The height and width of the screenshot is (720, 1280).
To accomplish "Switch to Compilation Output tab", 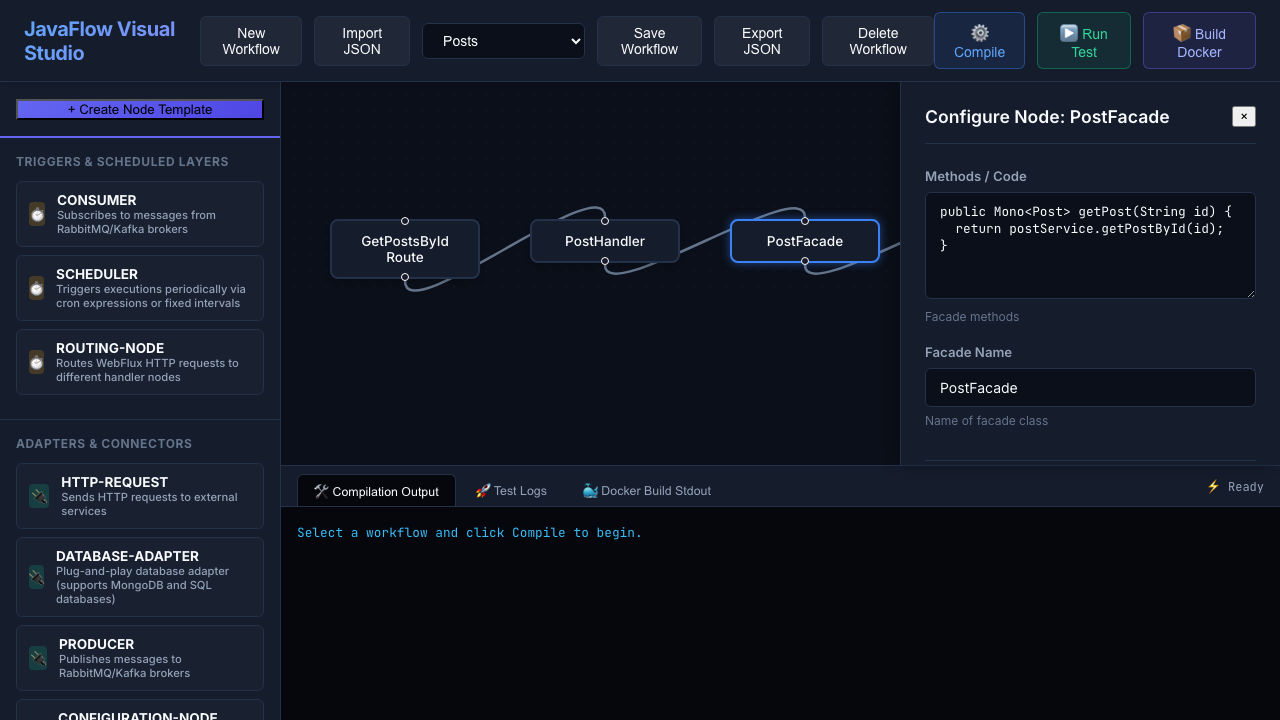I will coord(376,491).
